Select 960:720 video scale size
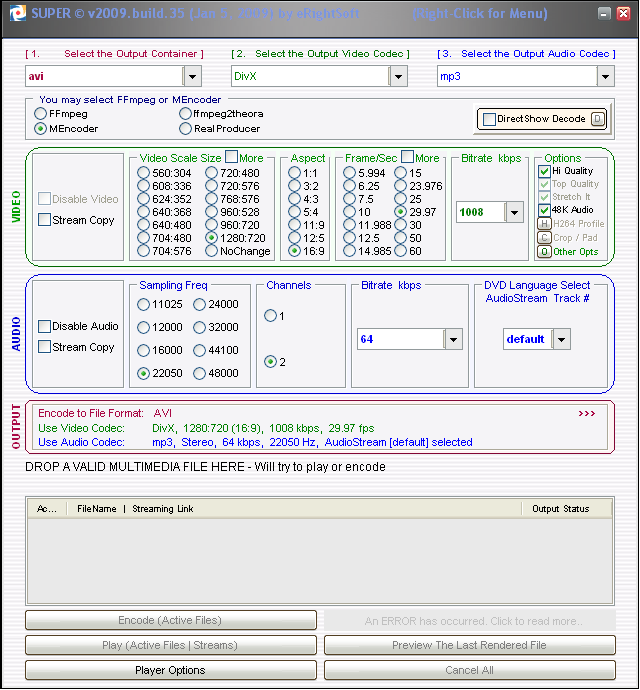The width and height of the screenshot is (640, 690). click(x=211, y=225)
